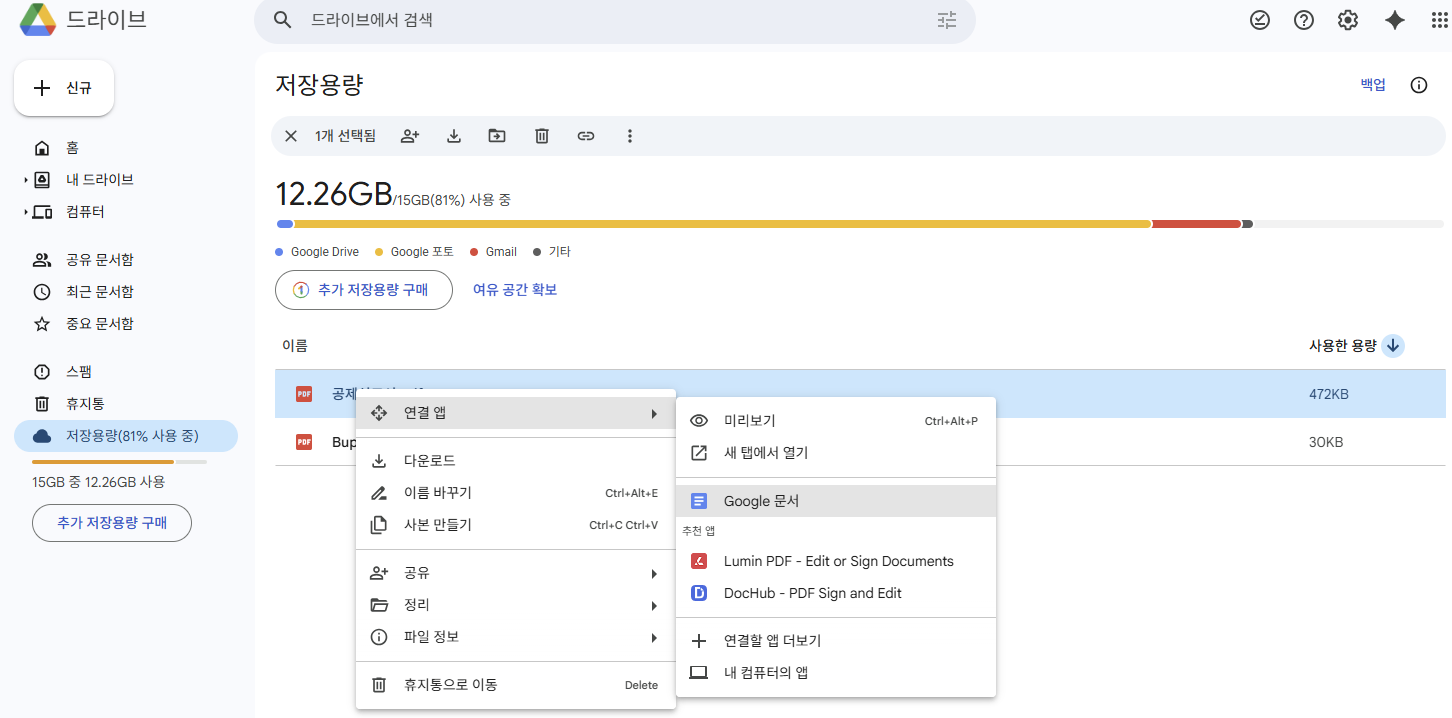This screenshot has width=1452, height=718.
Task: Choose 내 컴퓨터의 앱
Action: point(836,673)
